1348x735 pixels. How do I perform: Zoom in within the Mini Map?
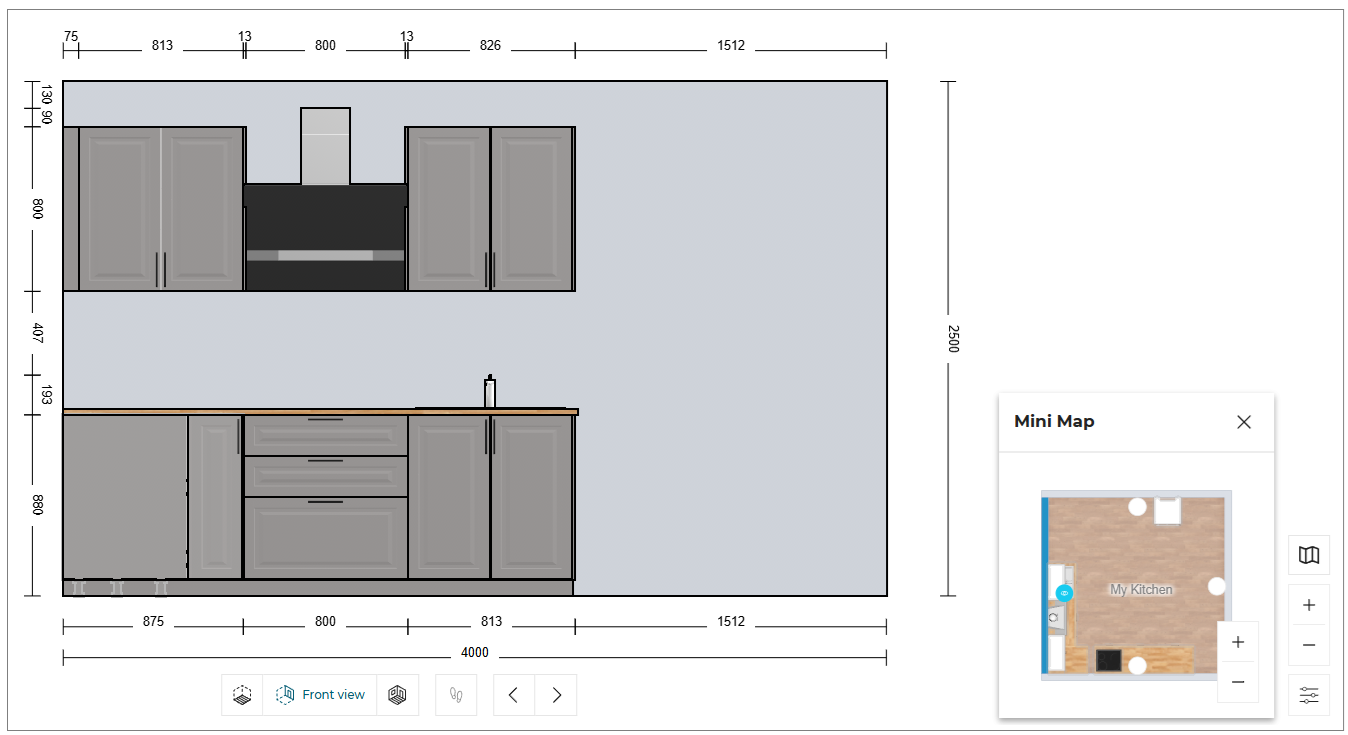point(1237,642)
